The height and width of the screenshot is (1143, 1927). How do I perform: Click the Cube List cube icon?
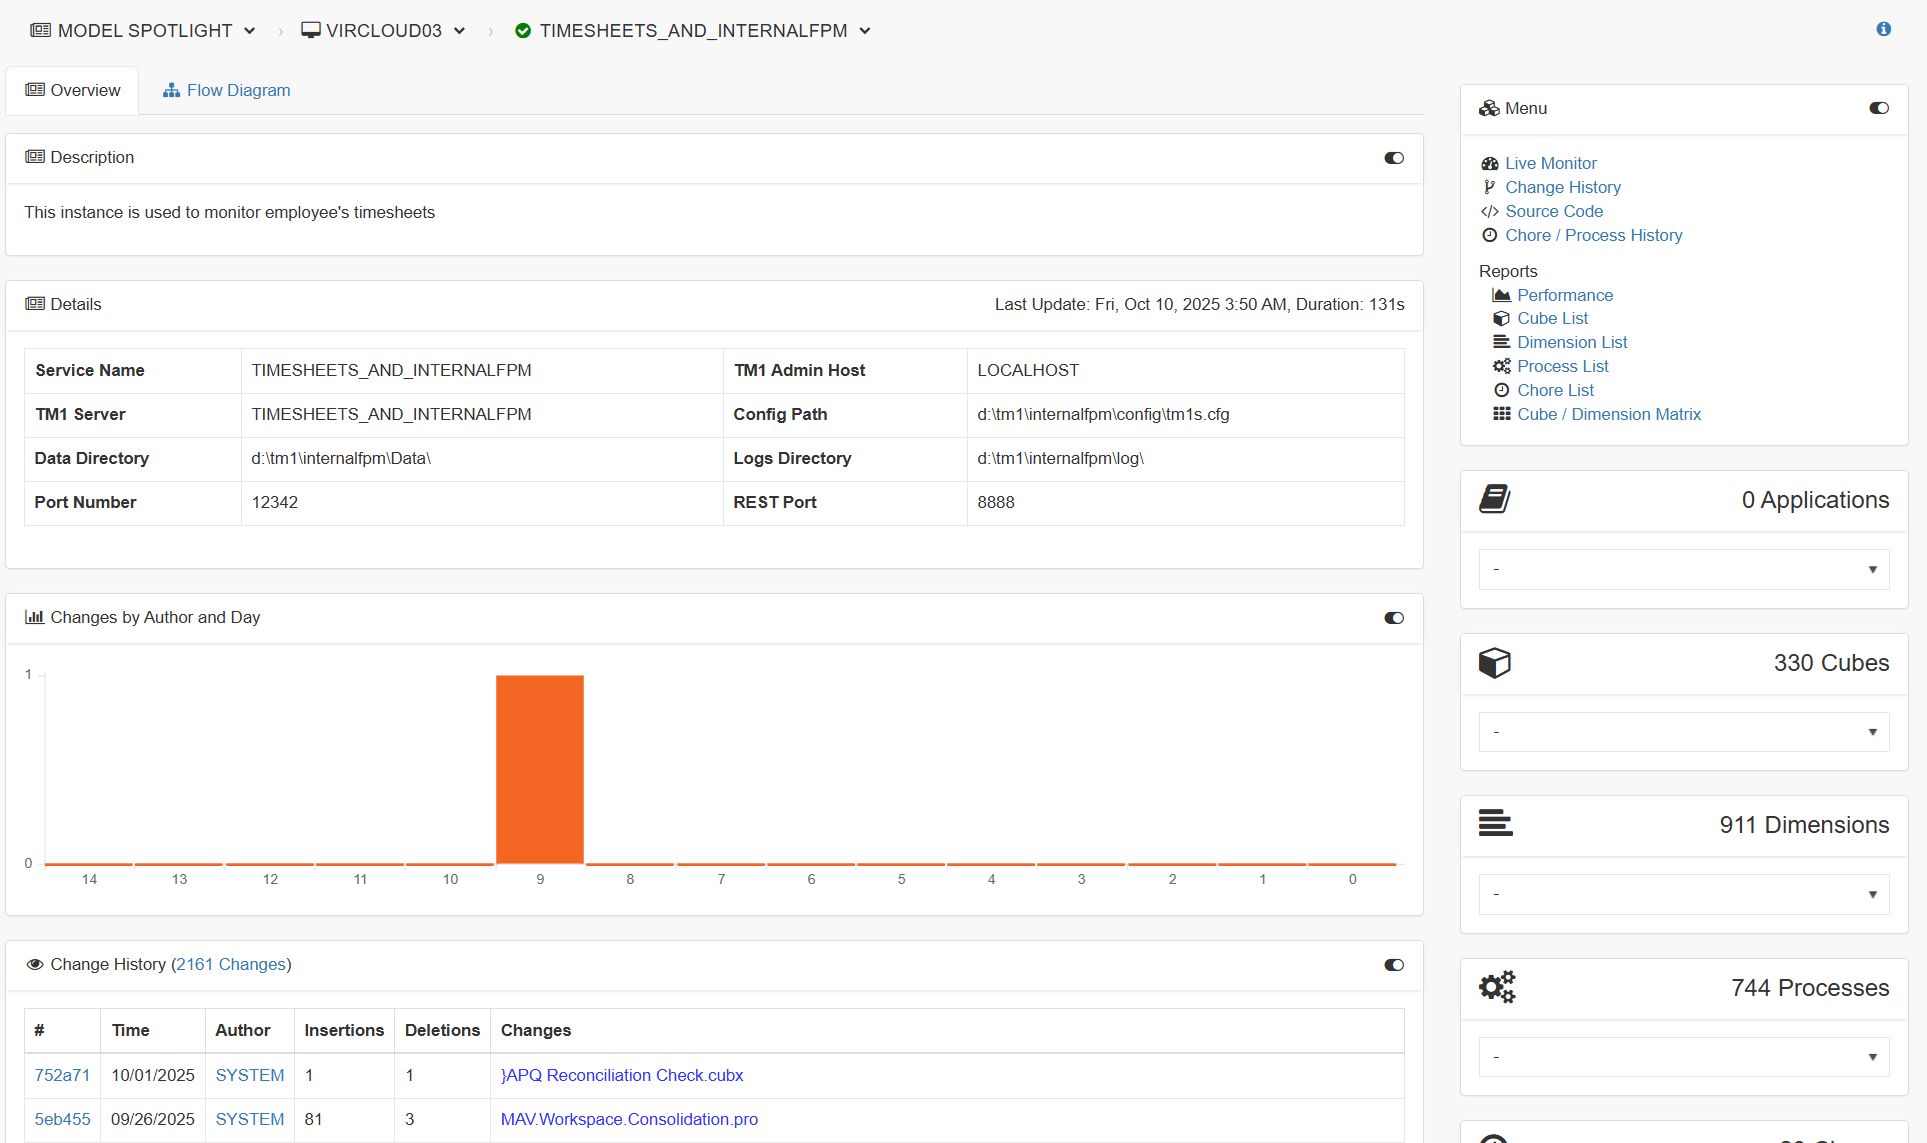click(1501, 318)
